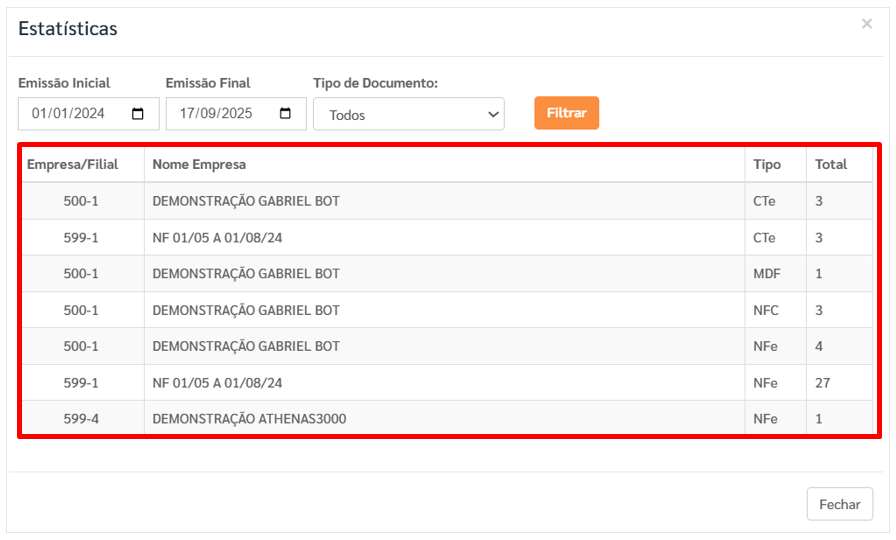
Task: Click the Tipo column header
Action: tap(767, 164)
